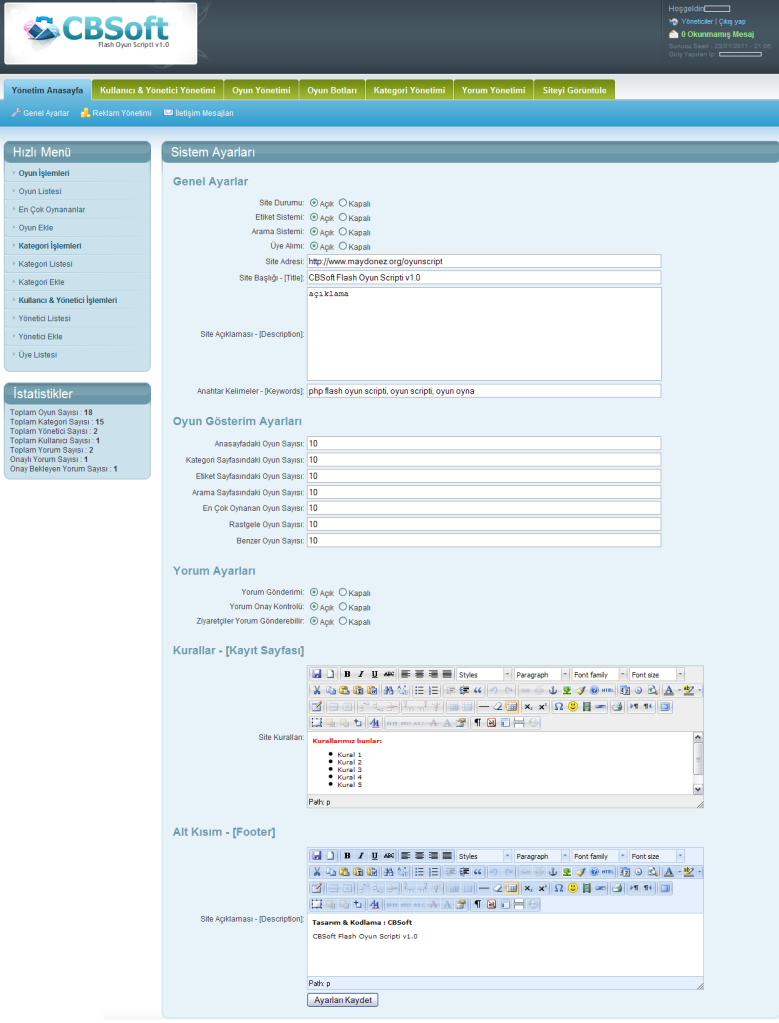This screenshot has width=779, height=1023.
Task: Click text color icon in Site Kuralları editor
Action: click(x=669, y=690)
